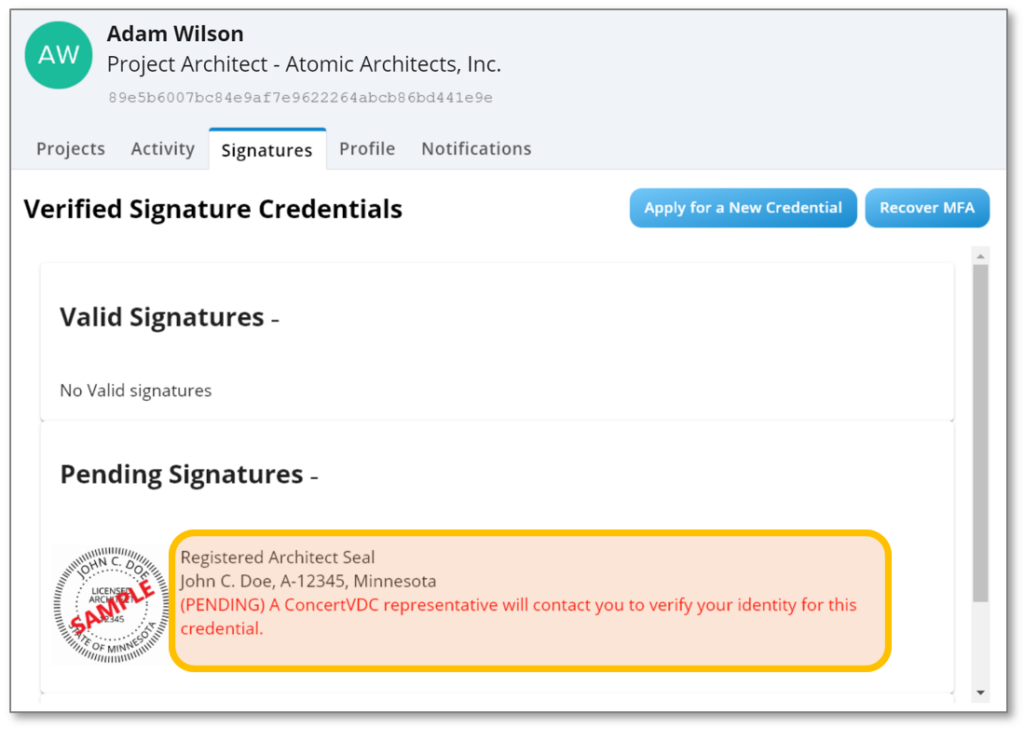Click the vertical scrollbar thumb
The height and width of the screenshot is (729, 1024).
981,430
